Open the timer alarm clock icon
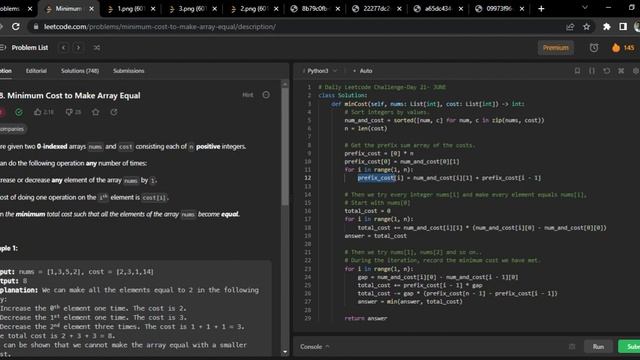The image size is (640, 360). [594, 48]
